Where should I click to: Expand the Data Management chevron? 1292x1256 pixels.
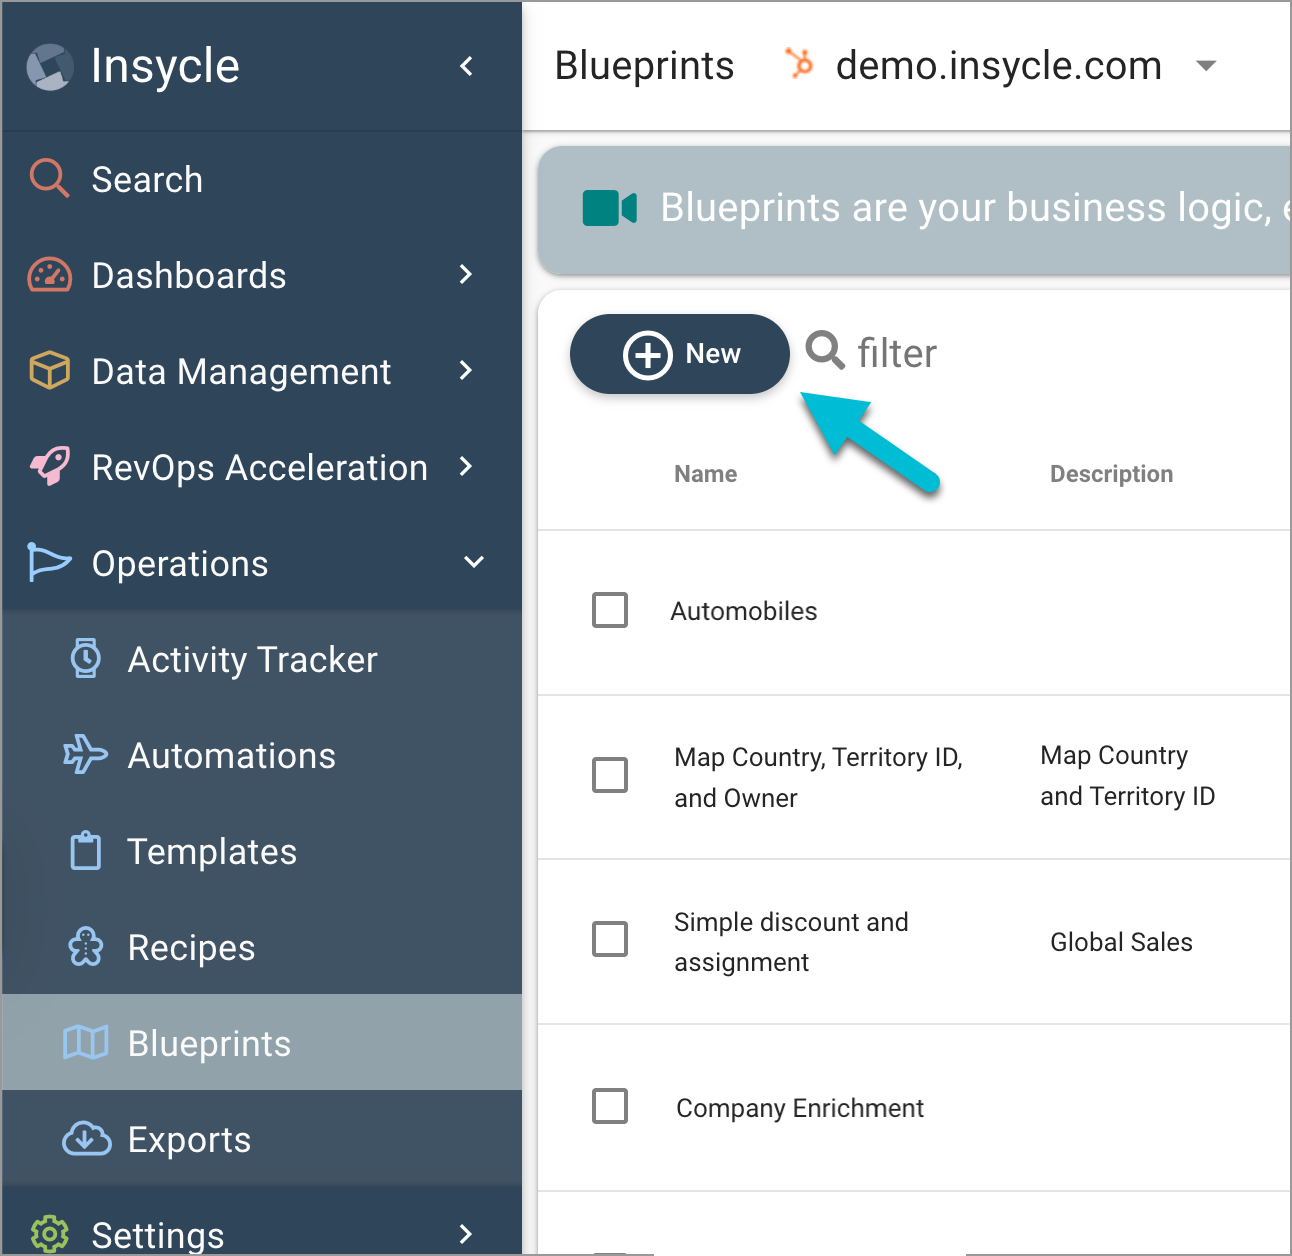[x=466, y=370]
